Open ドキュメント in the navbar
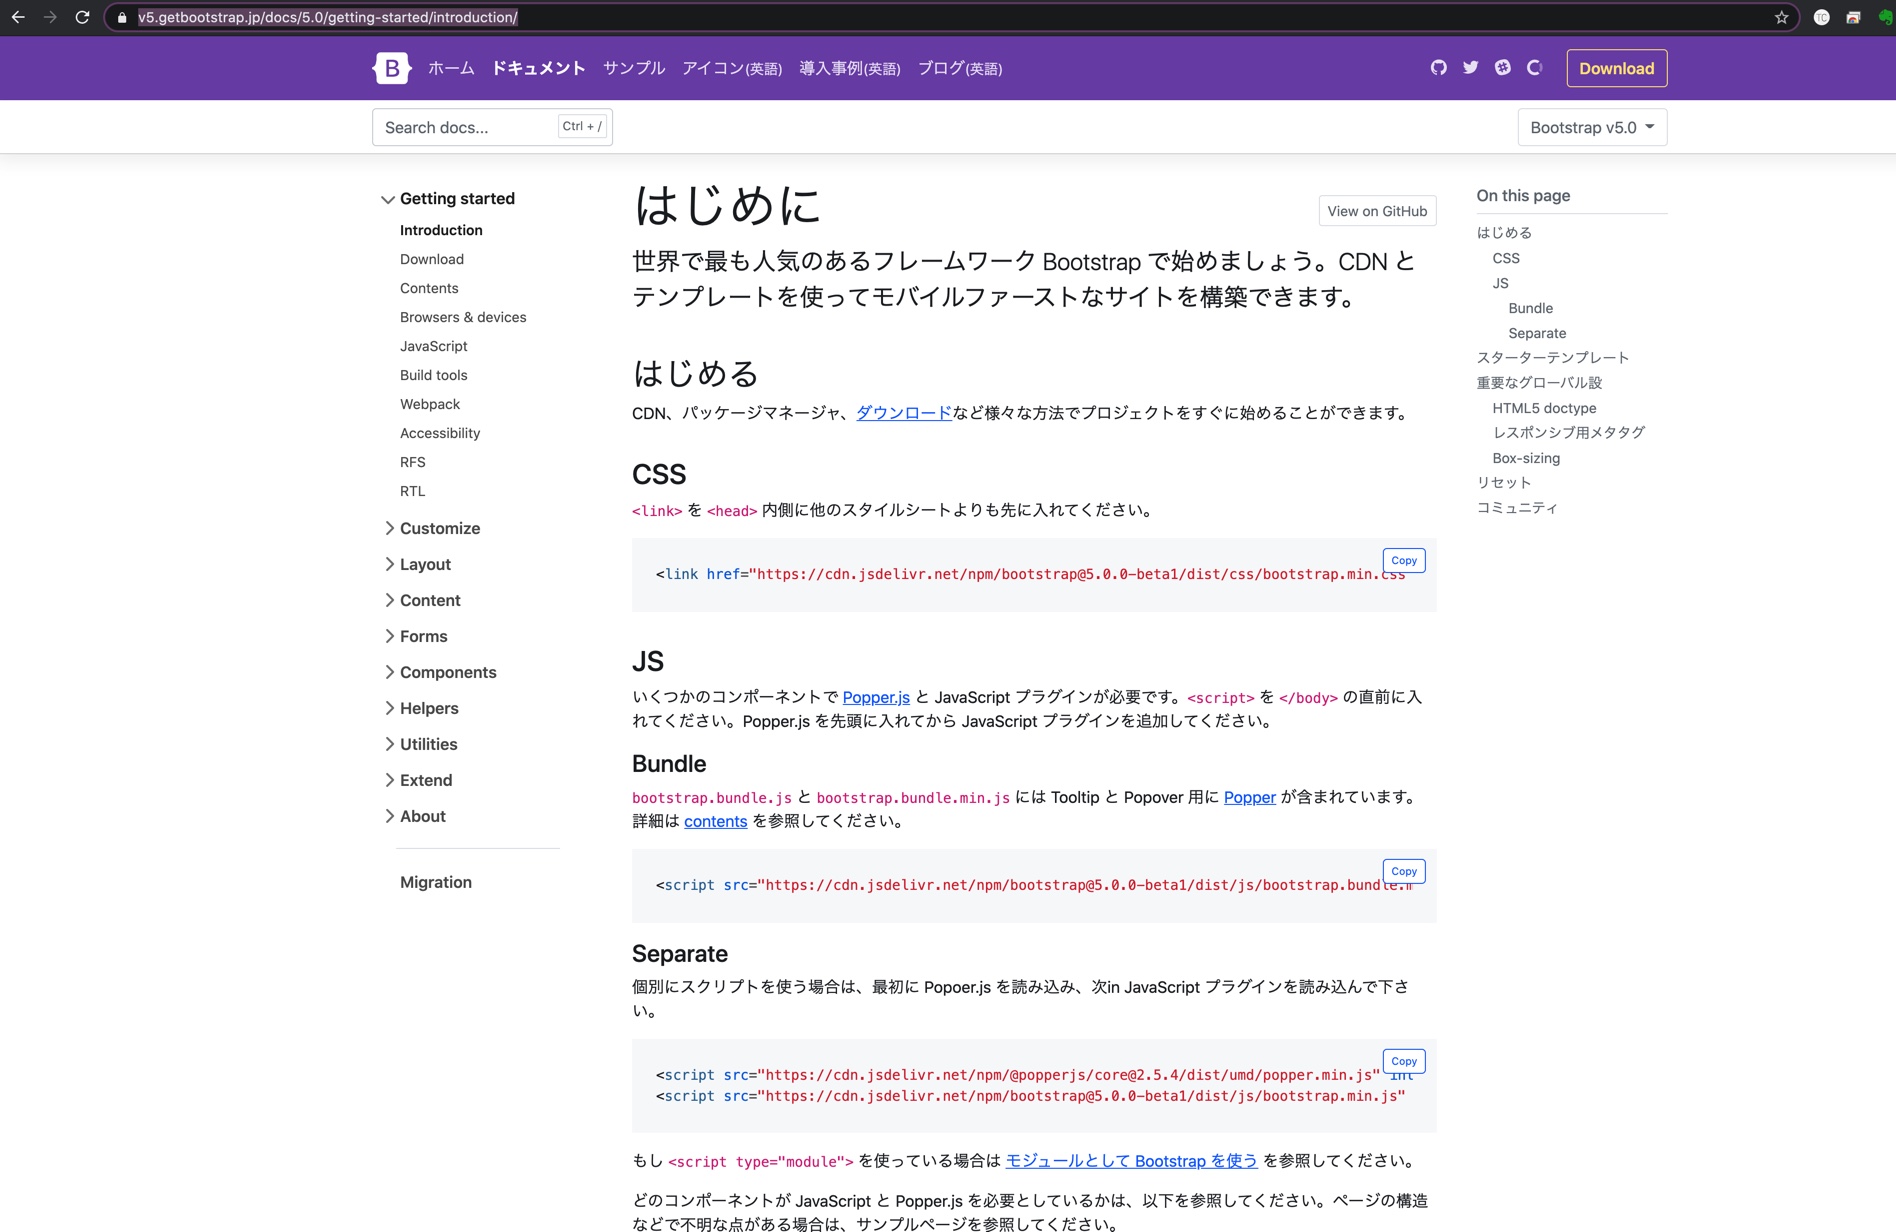The image size is (1896, 1232). 538,68
